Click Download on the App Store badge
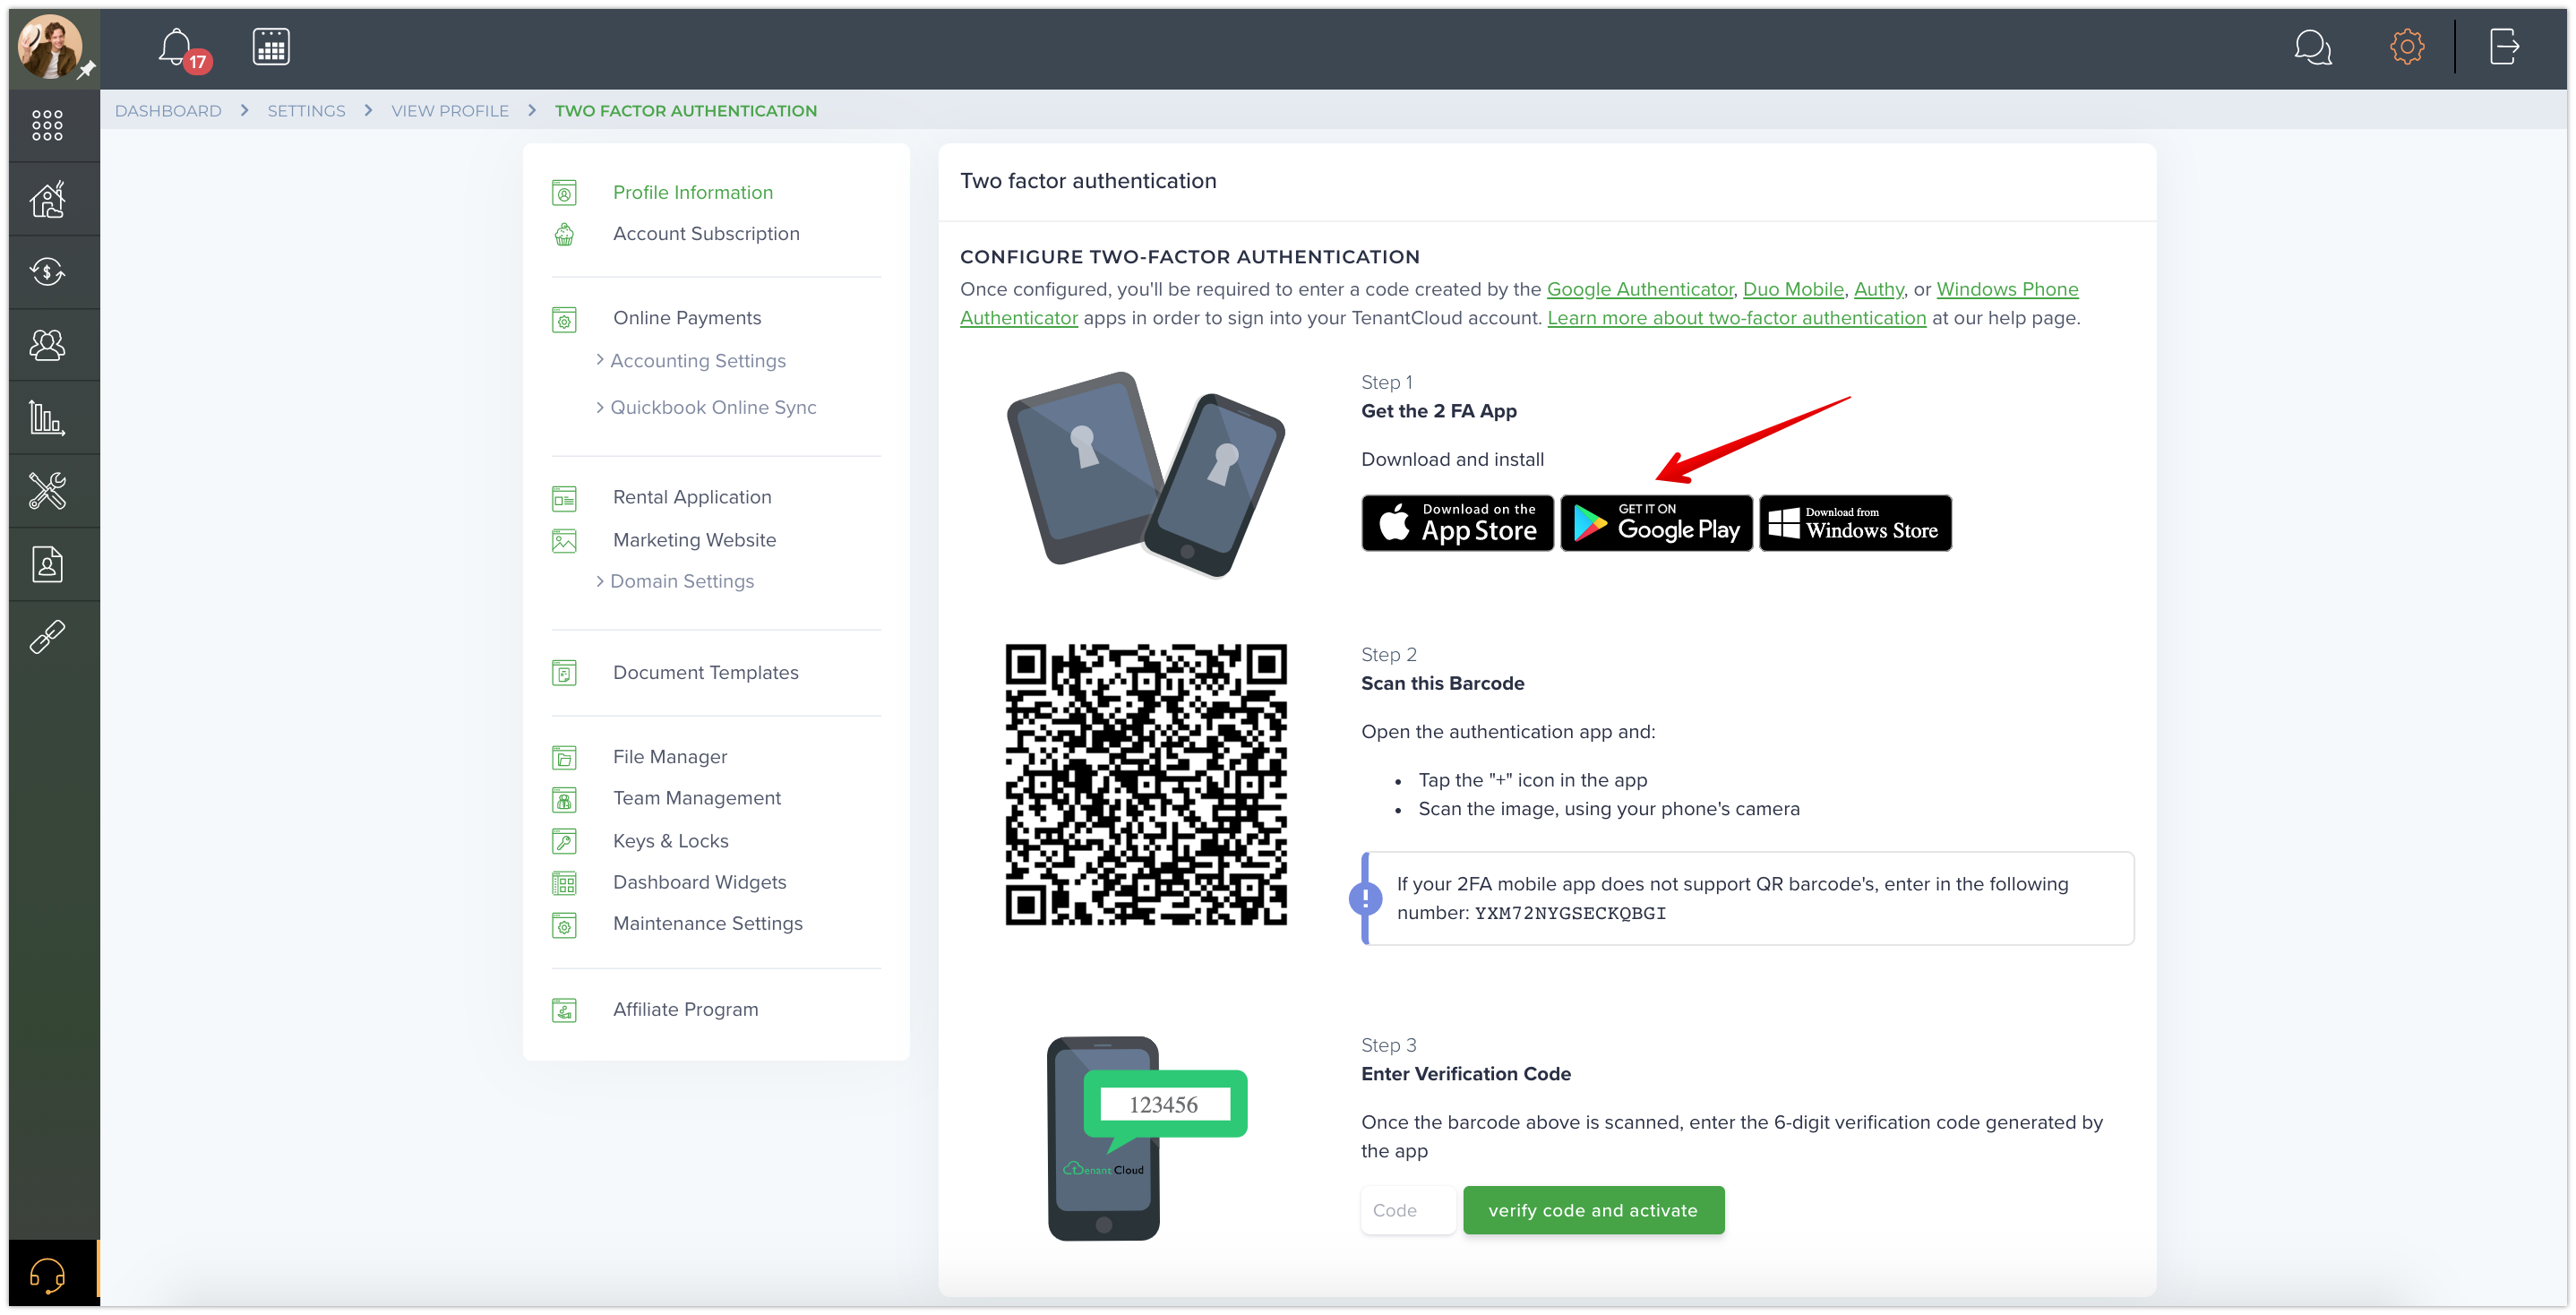The height and width of the screenshot is (1315, 2576). pyautogui.click(x=1457, y=523)
